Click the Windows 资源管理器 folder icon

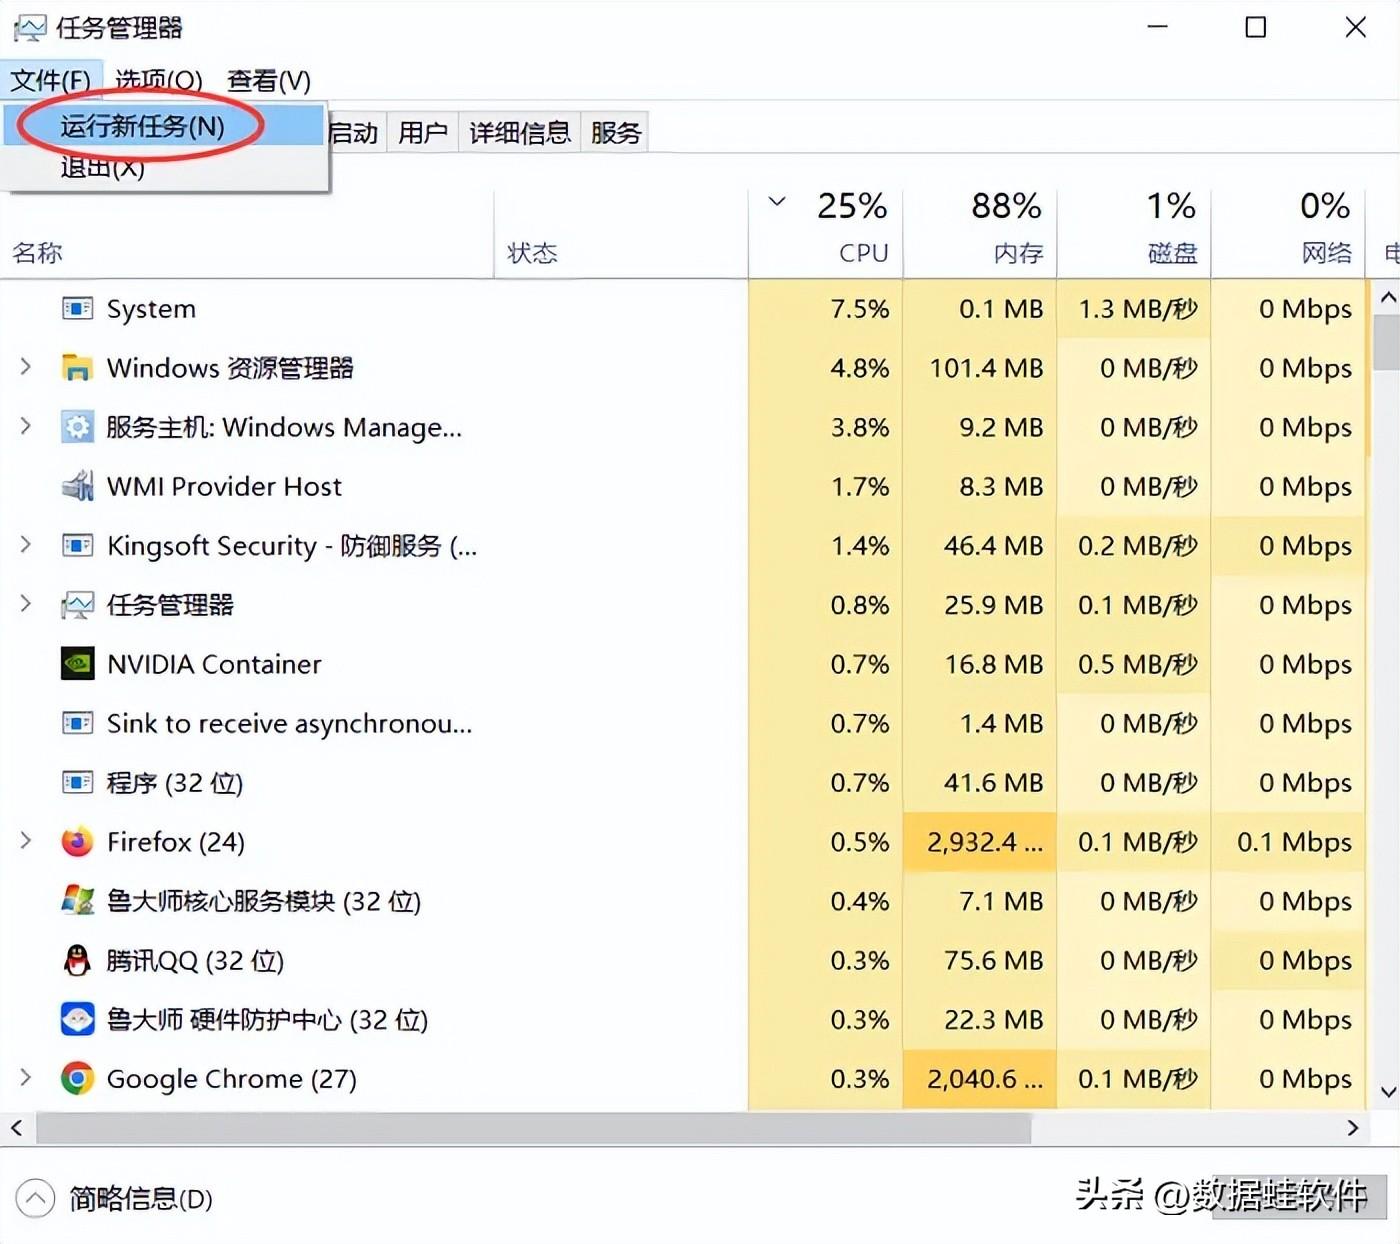77,367
